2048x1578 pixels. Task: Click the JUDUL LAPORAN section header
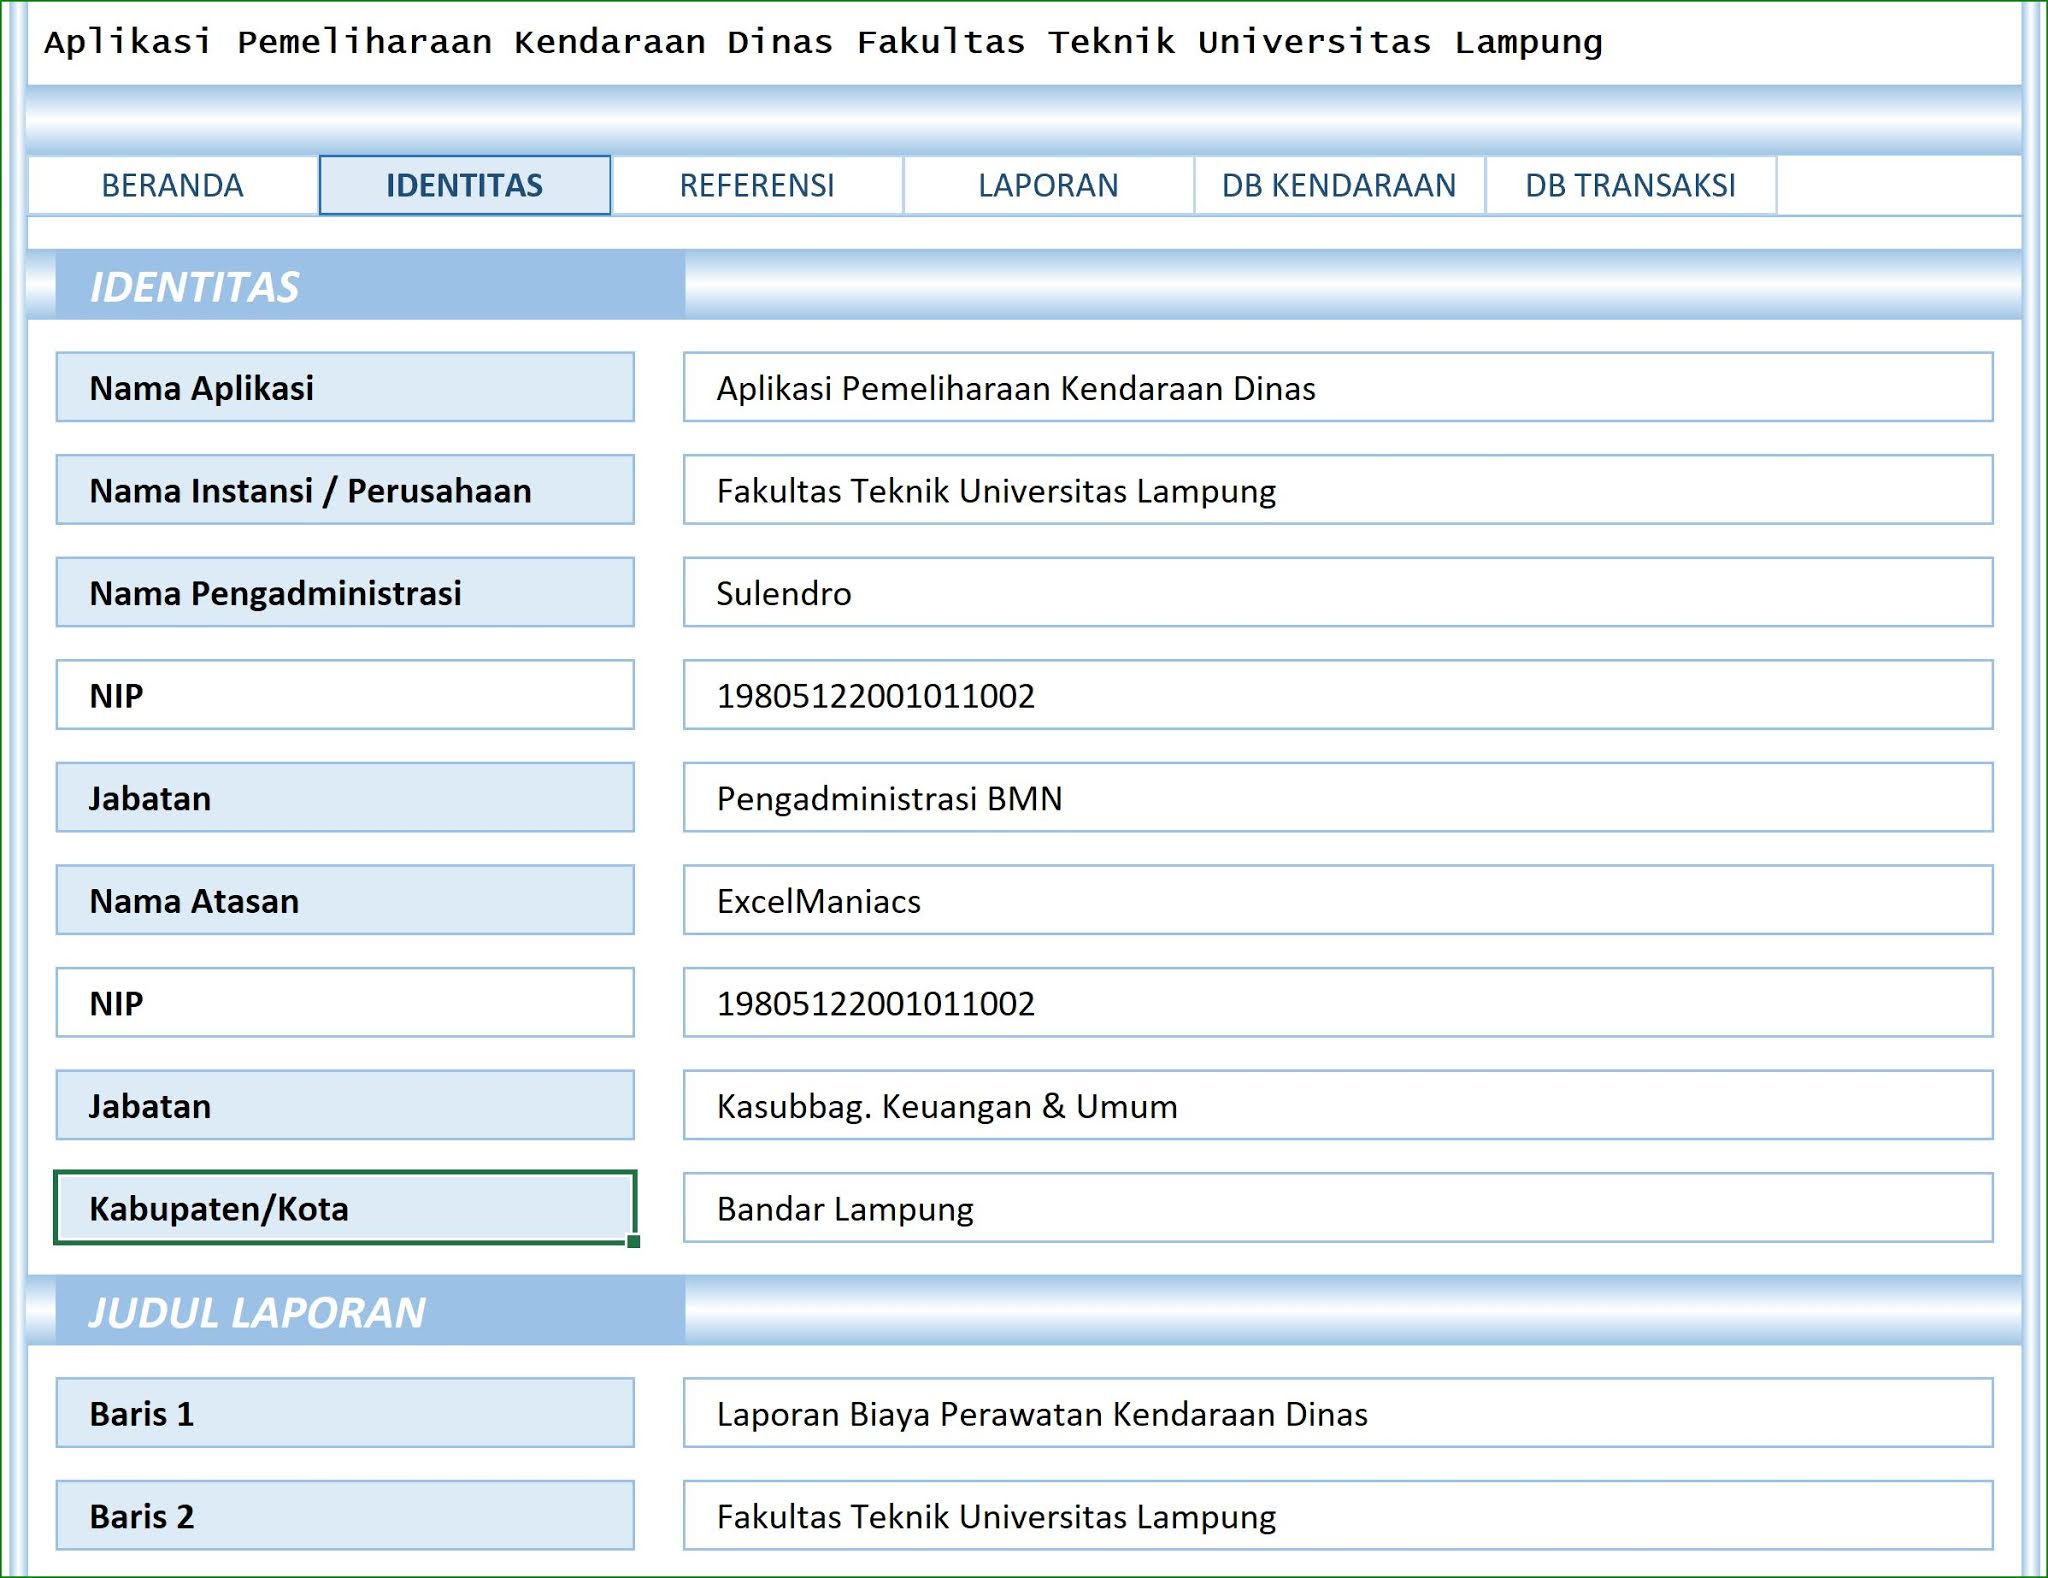coord(370,1312)
